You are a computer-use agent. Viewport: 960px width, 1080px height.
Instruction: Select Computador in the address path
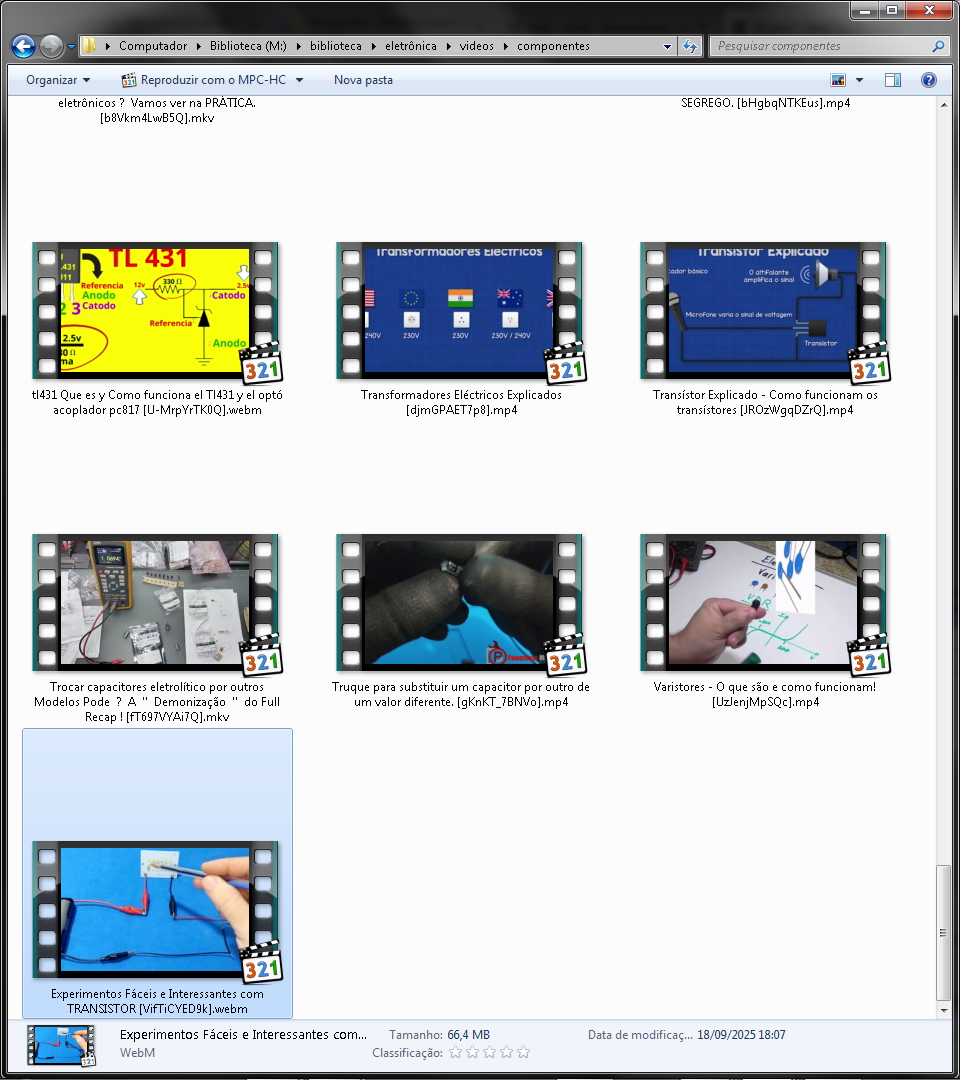pos(153,46)
